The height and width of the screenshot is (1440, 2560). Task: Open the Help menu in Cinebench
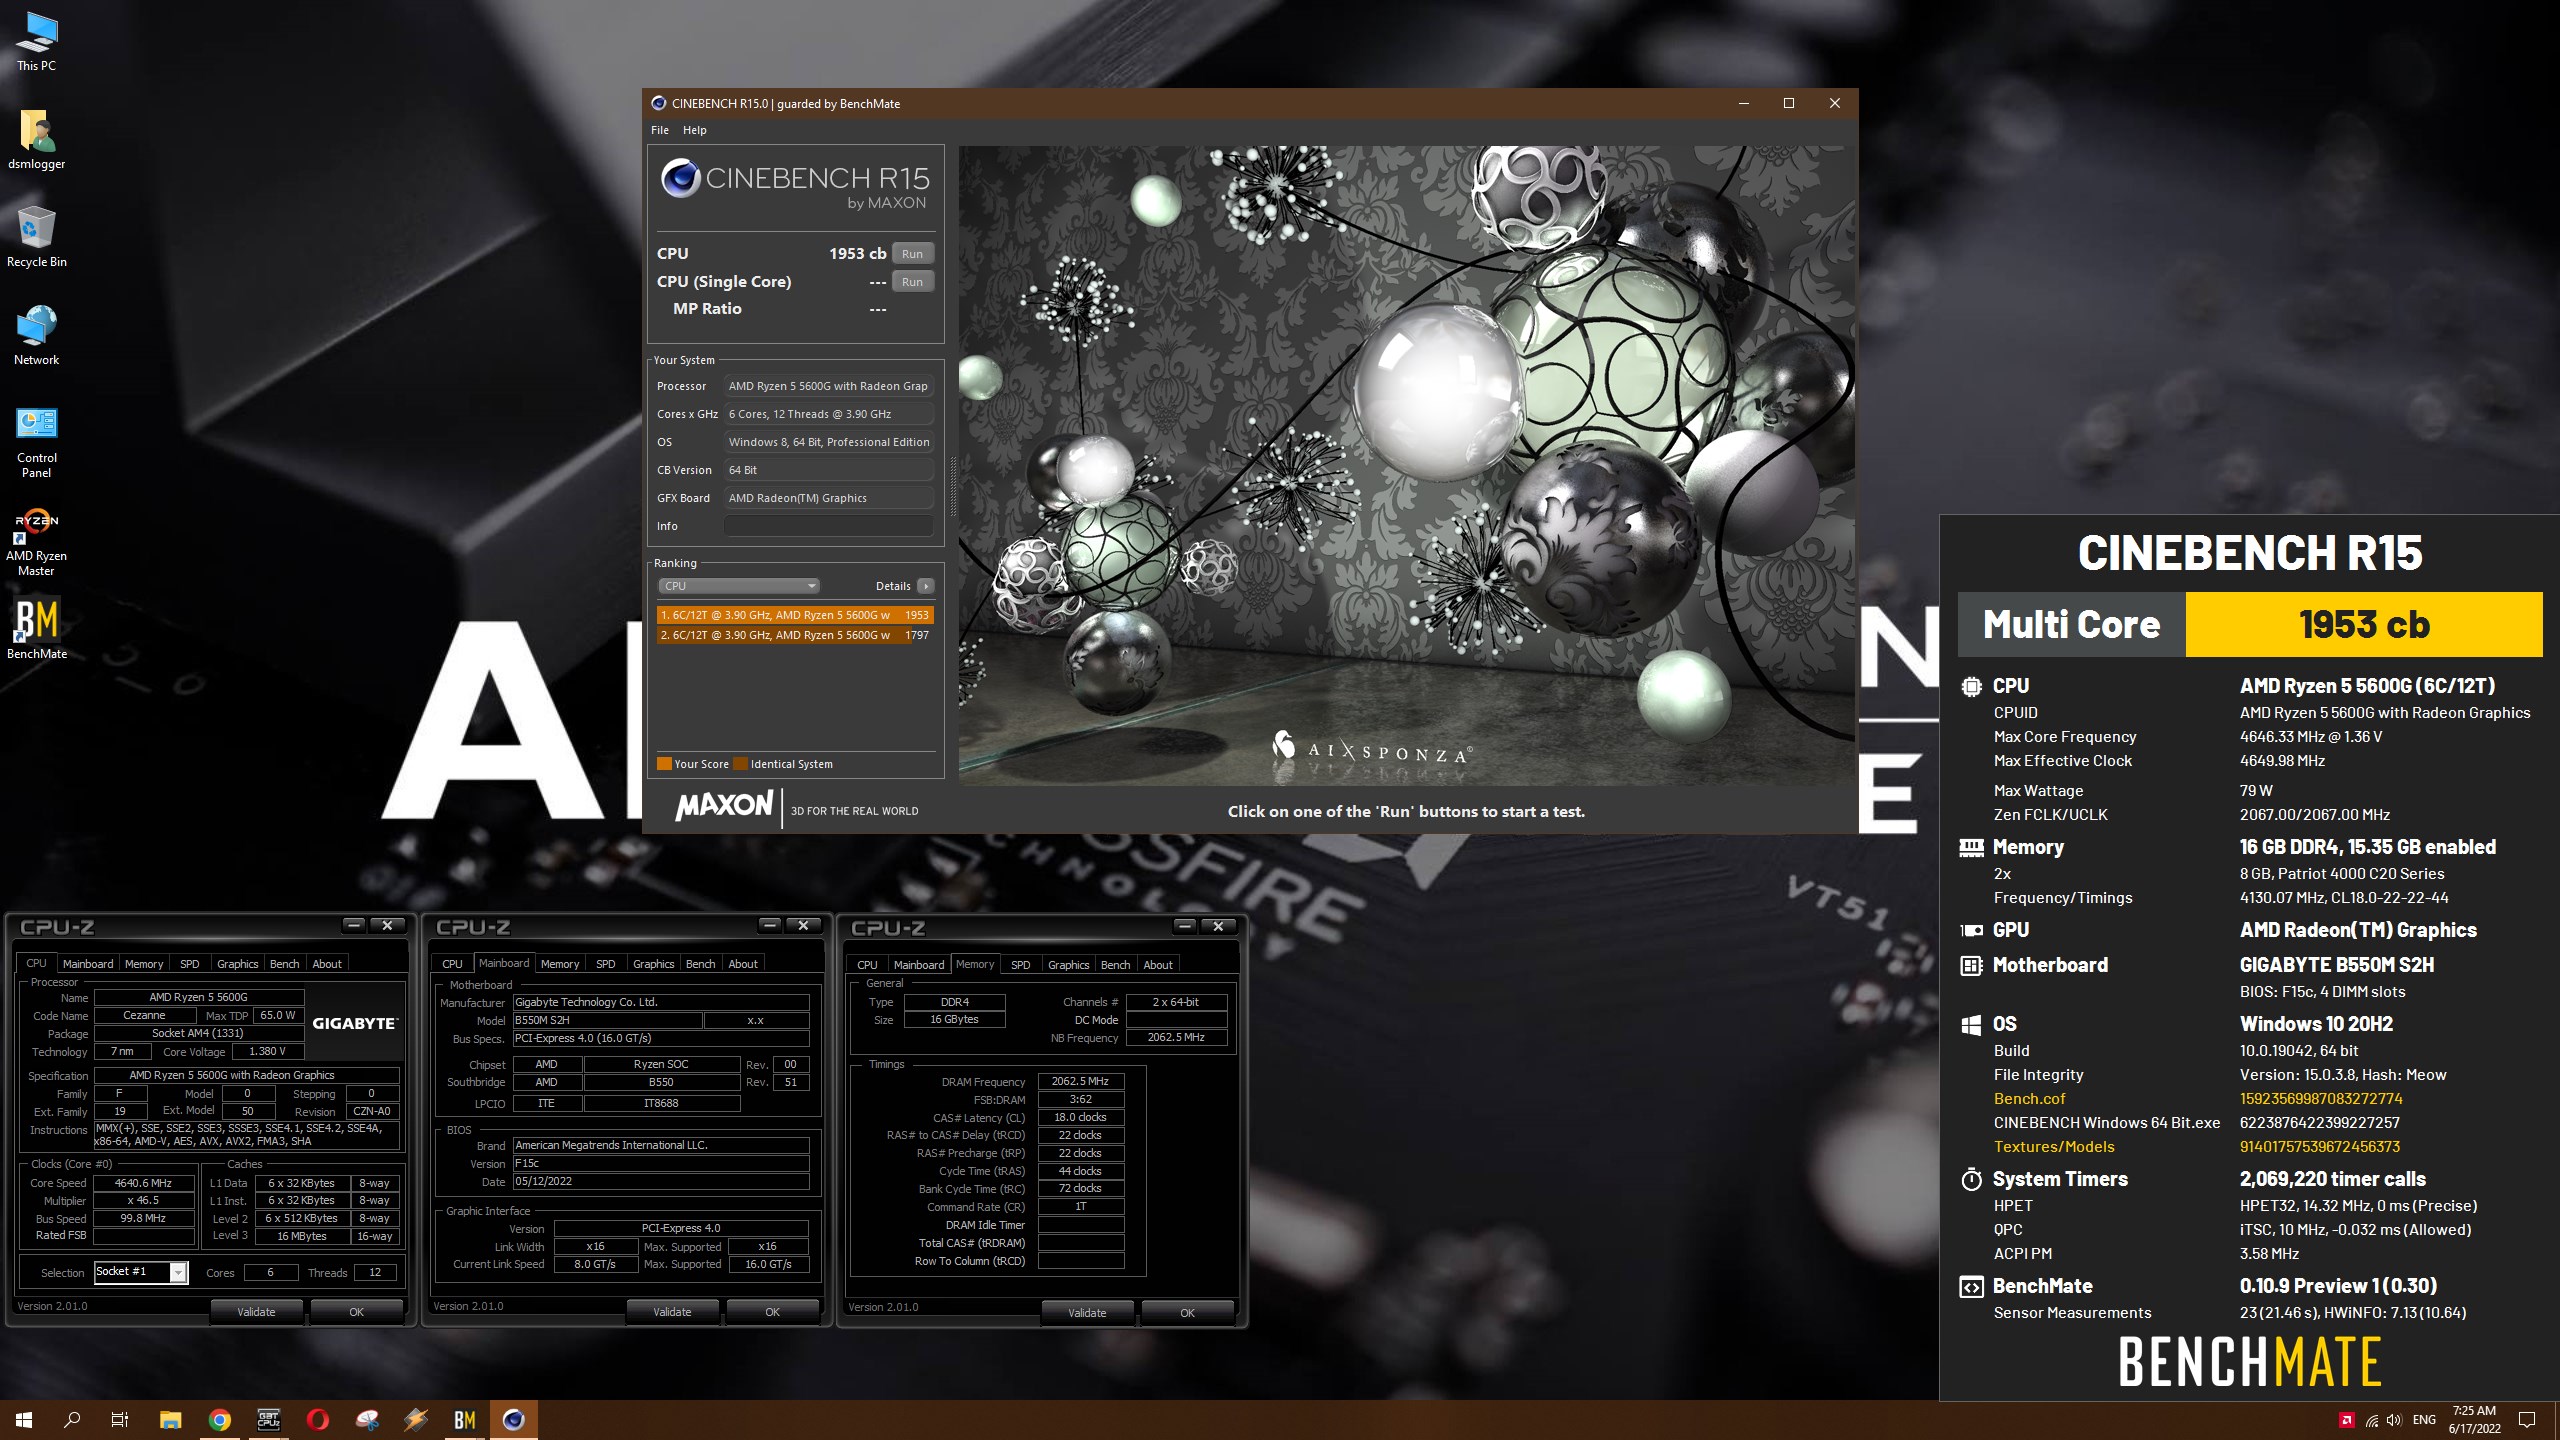(x=694, y=130)
